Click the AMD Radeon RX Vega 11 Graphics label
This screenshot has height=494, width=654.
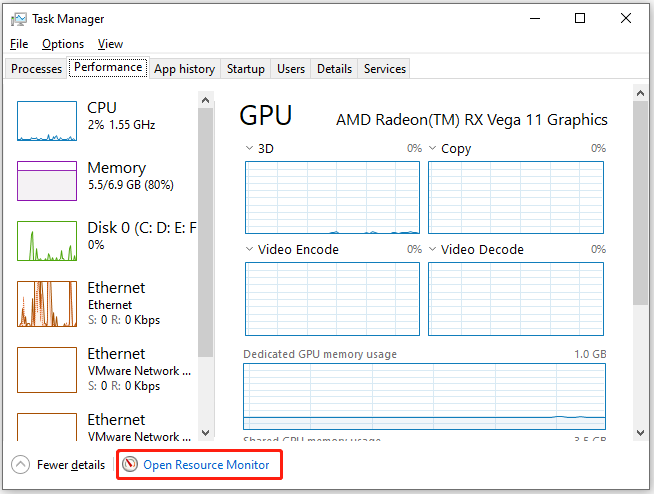472,120
